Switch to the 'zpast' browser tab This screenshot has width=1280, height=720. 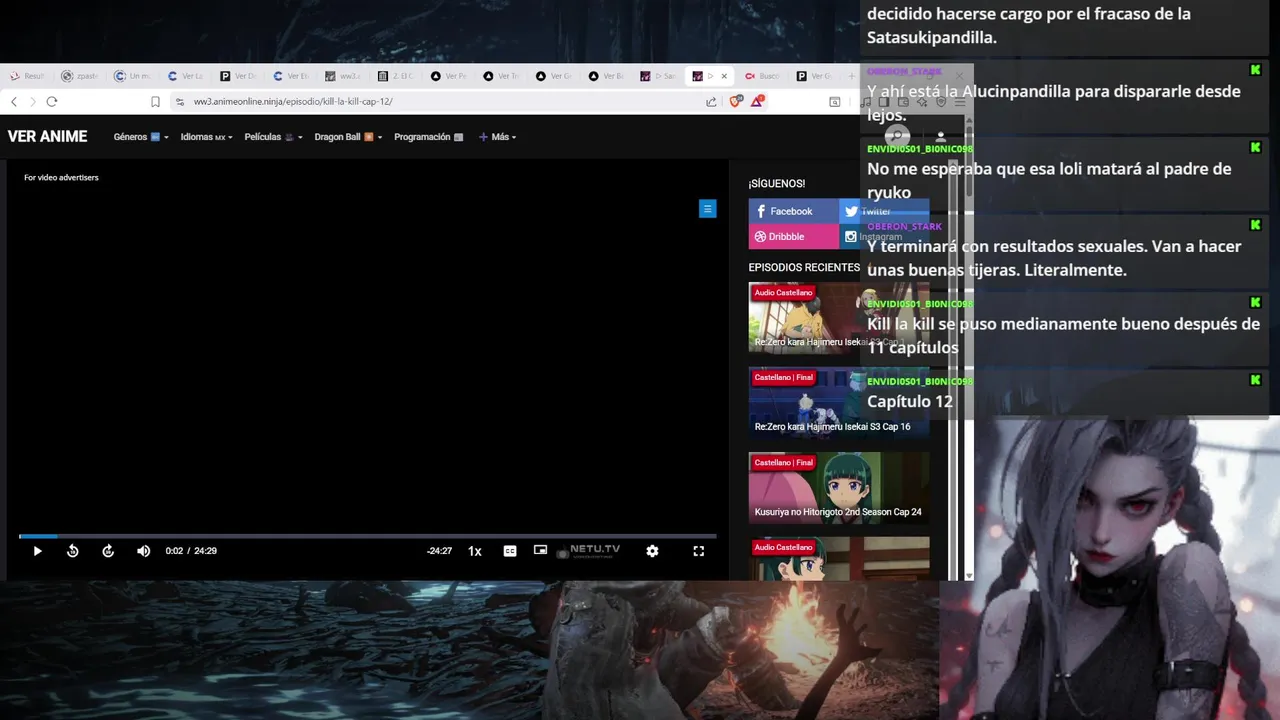(x=80, y=76)
